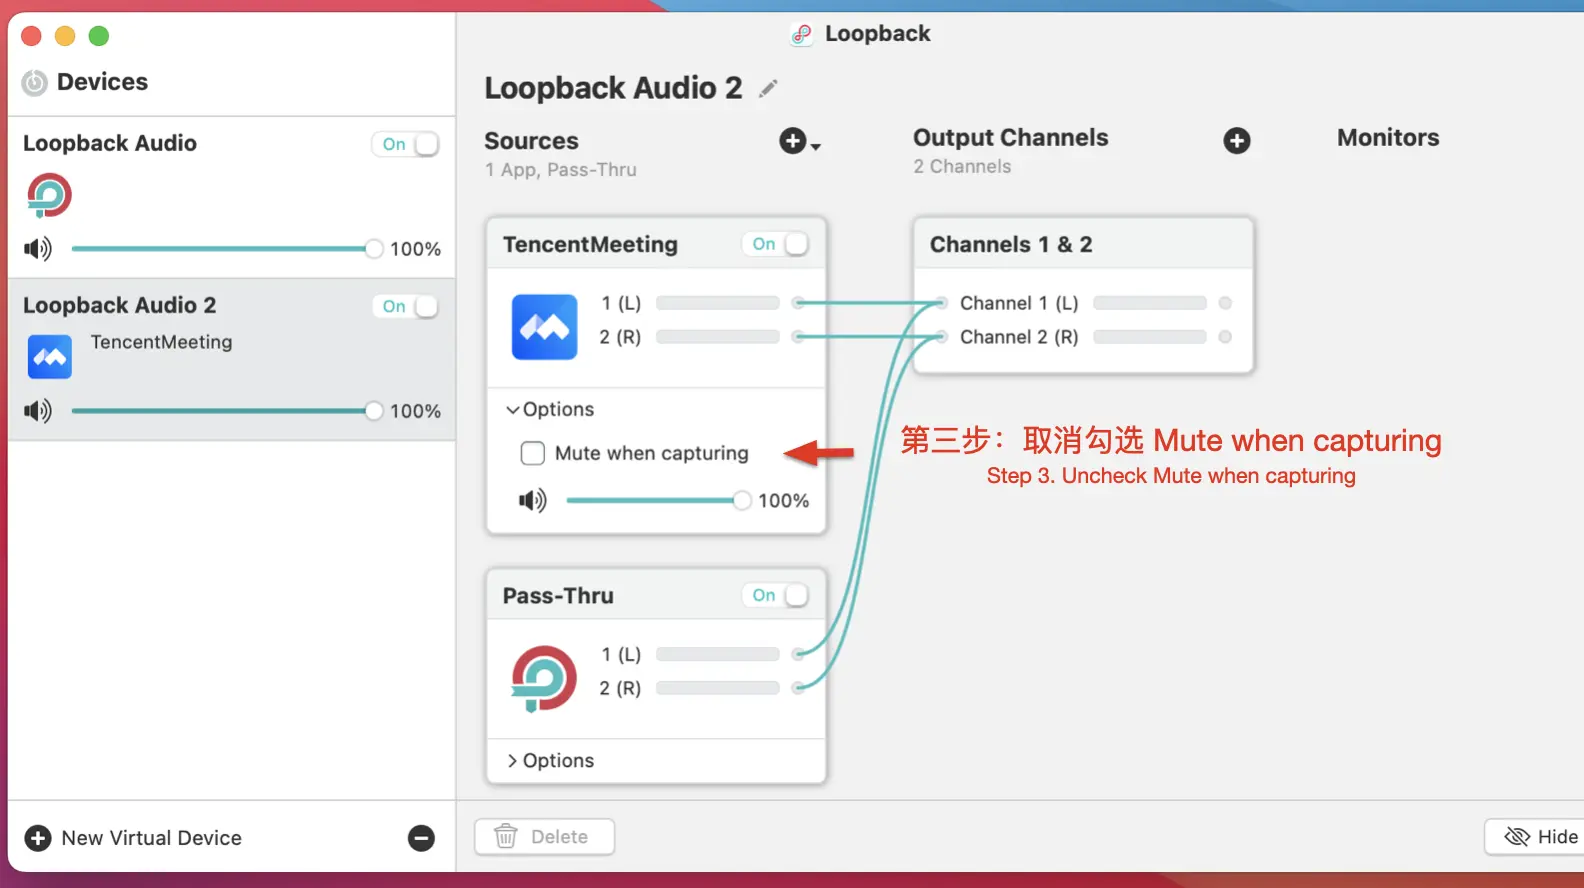
Task: Click TencentMeeting 2 (R) output connector
Action: (x=798, y=337)
